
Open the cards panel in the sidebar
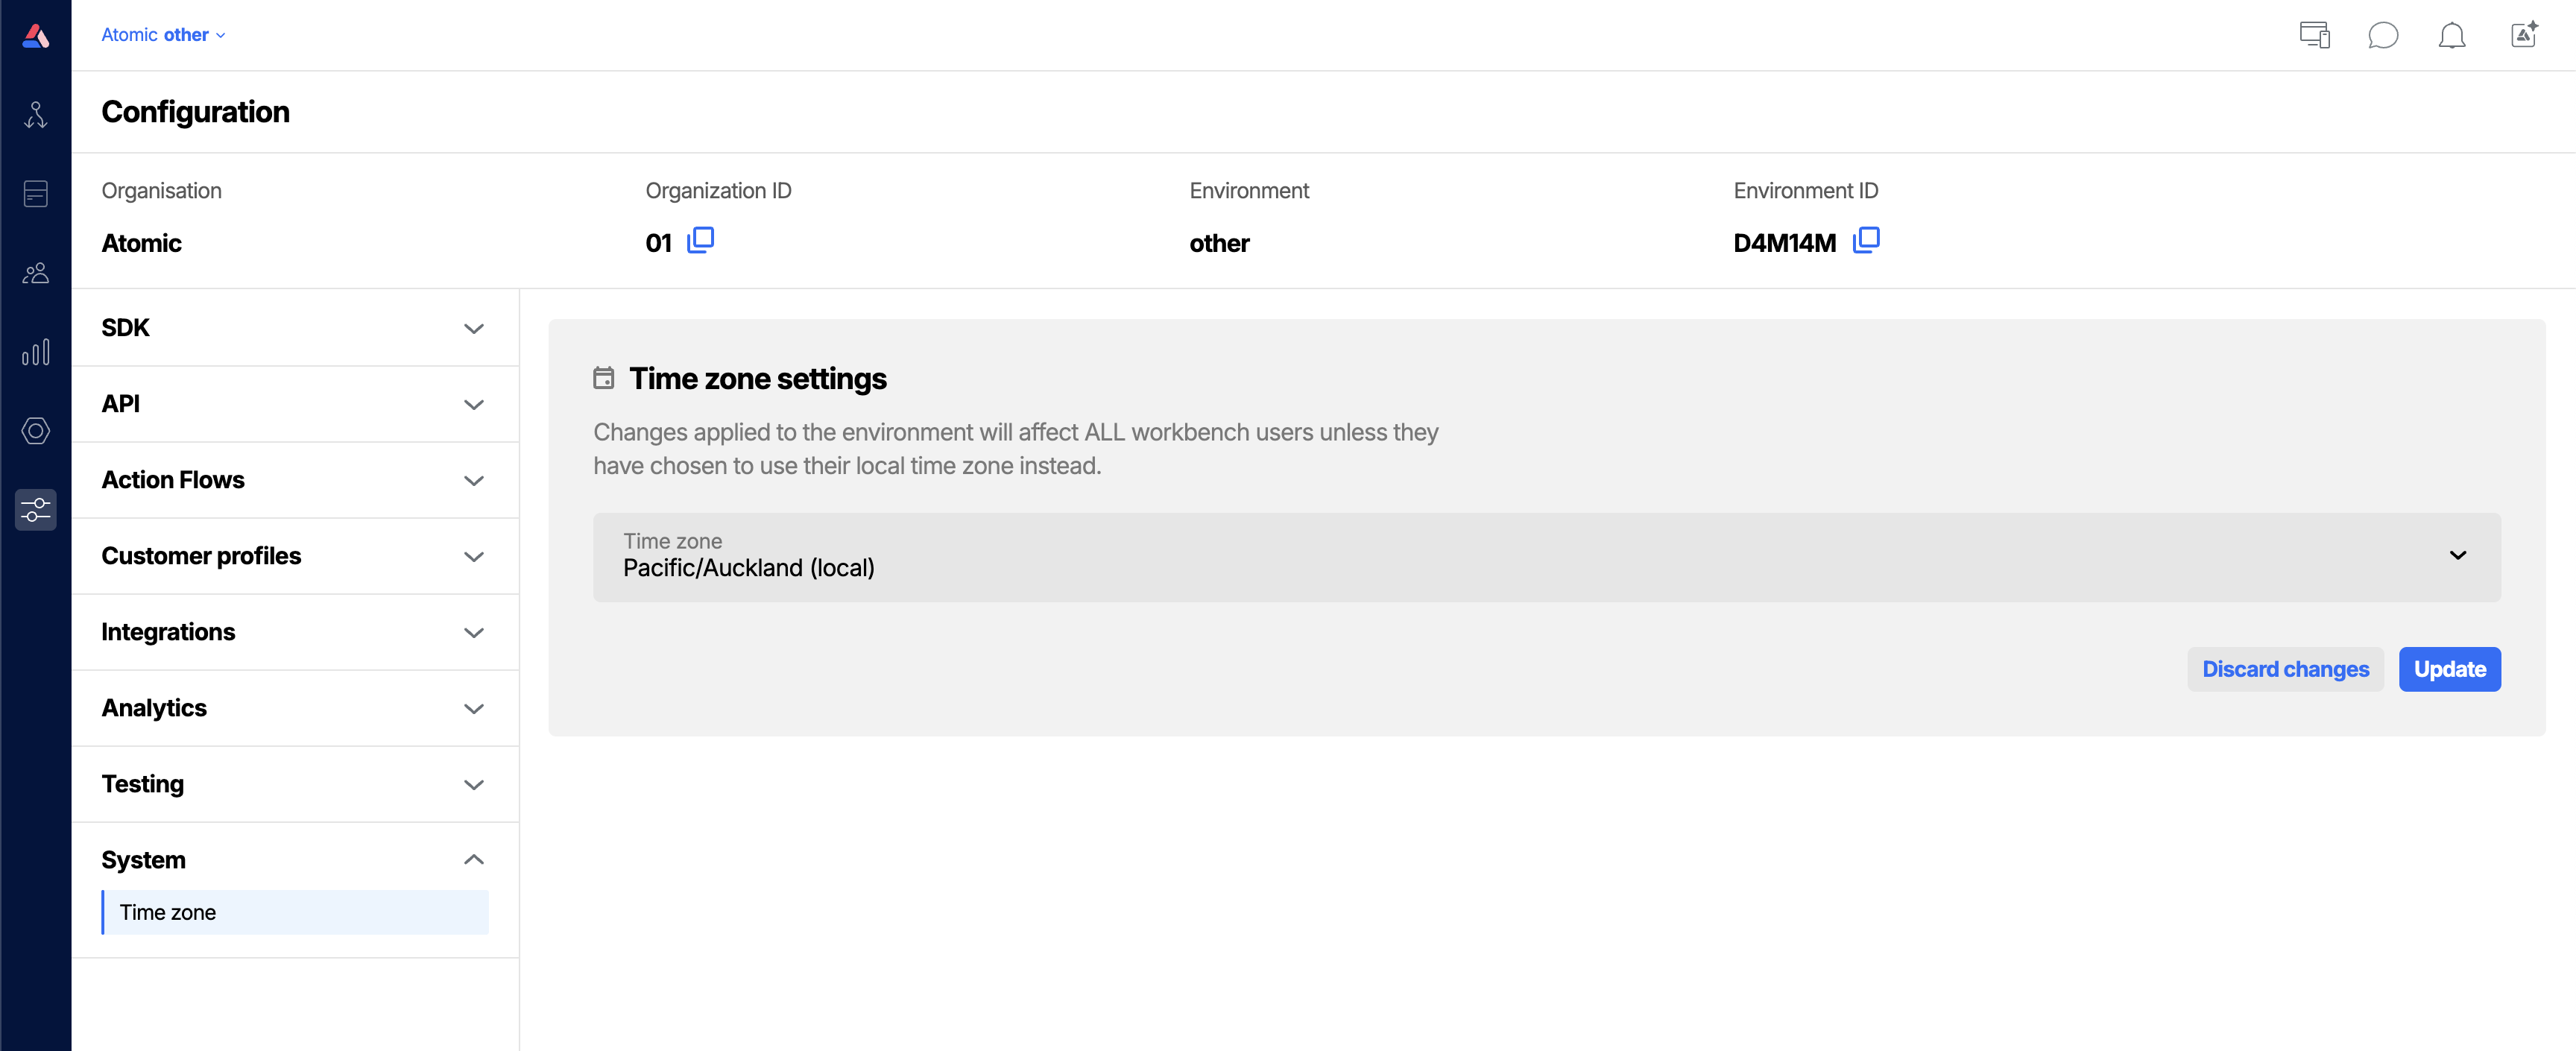point(36,193)
